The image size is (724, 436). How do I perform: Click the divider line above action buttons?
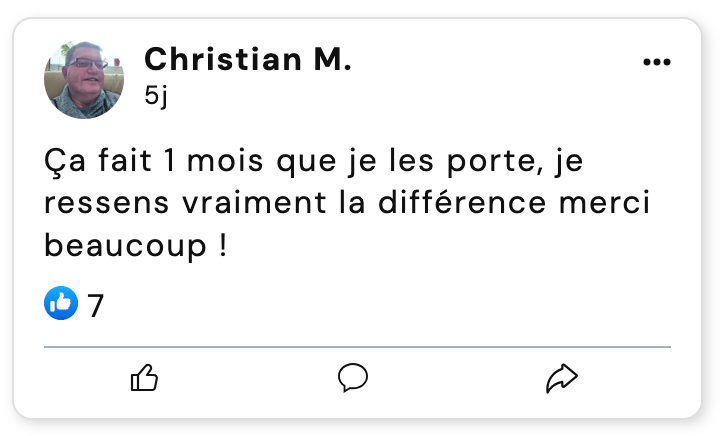pos(357,347)
